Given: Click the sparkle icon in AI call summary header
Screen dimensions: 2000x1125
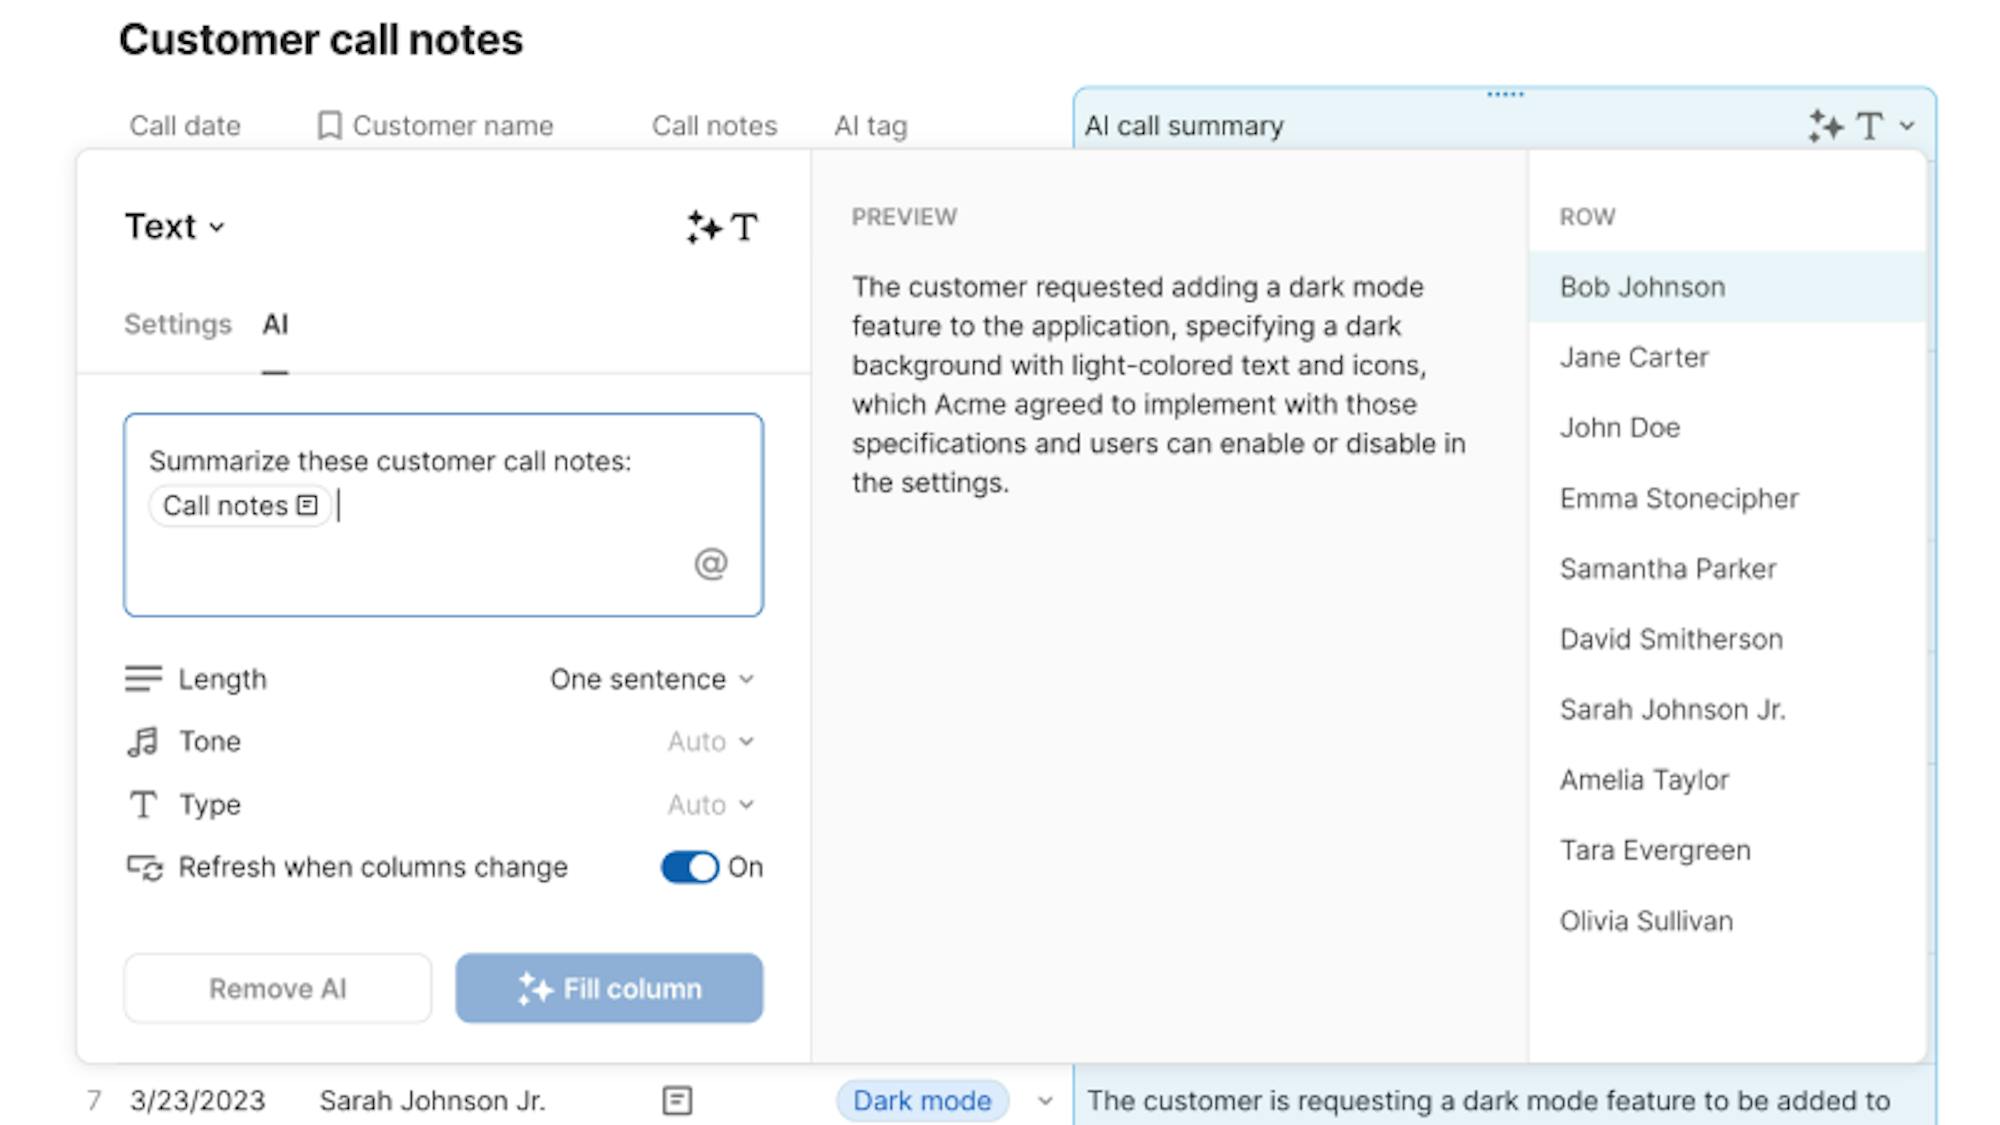Looking at the screenshot, I should pos(1825,126).
